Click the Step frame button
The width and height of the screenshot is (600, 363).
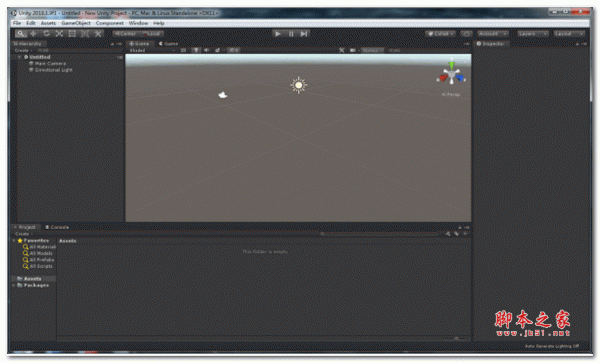click(x=304, y=34)
